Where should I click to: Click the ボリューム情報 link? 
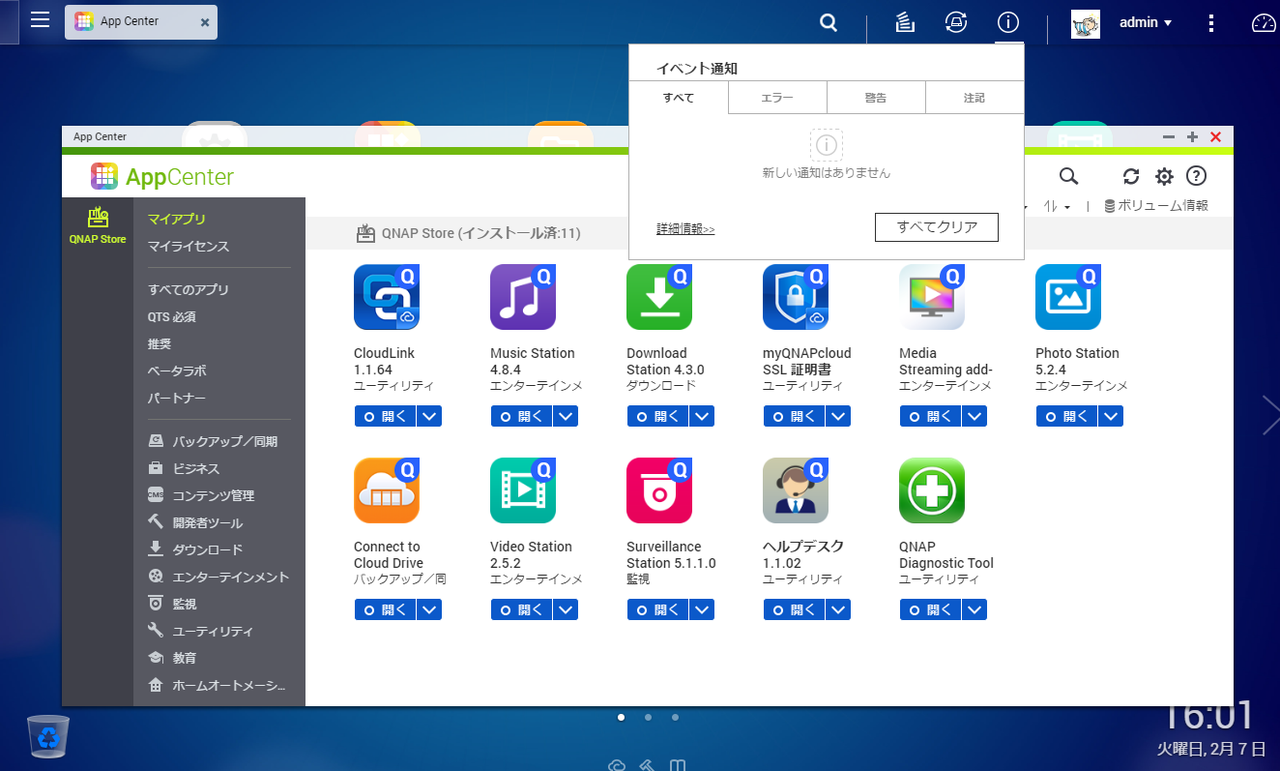(1156, 206)
